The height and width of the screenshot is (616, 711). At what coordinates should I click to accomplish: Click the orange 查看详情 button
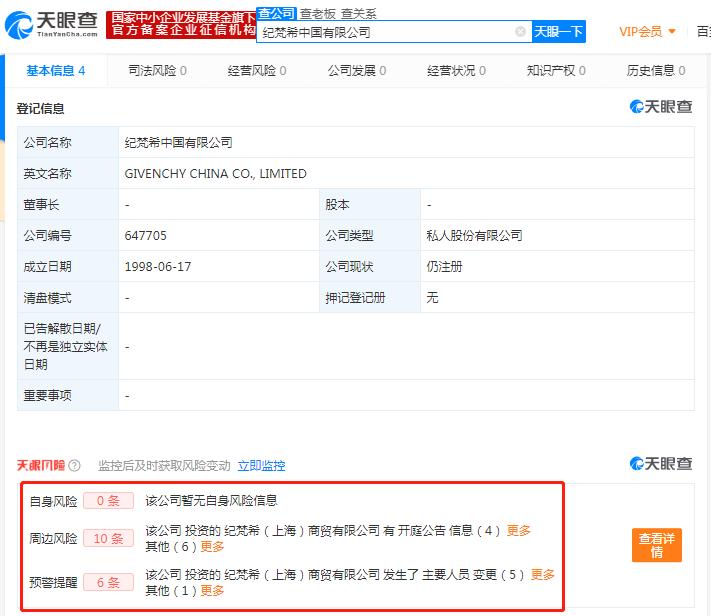[x=657, y=545]
